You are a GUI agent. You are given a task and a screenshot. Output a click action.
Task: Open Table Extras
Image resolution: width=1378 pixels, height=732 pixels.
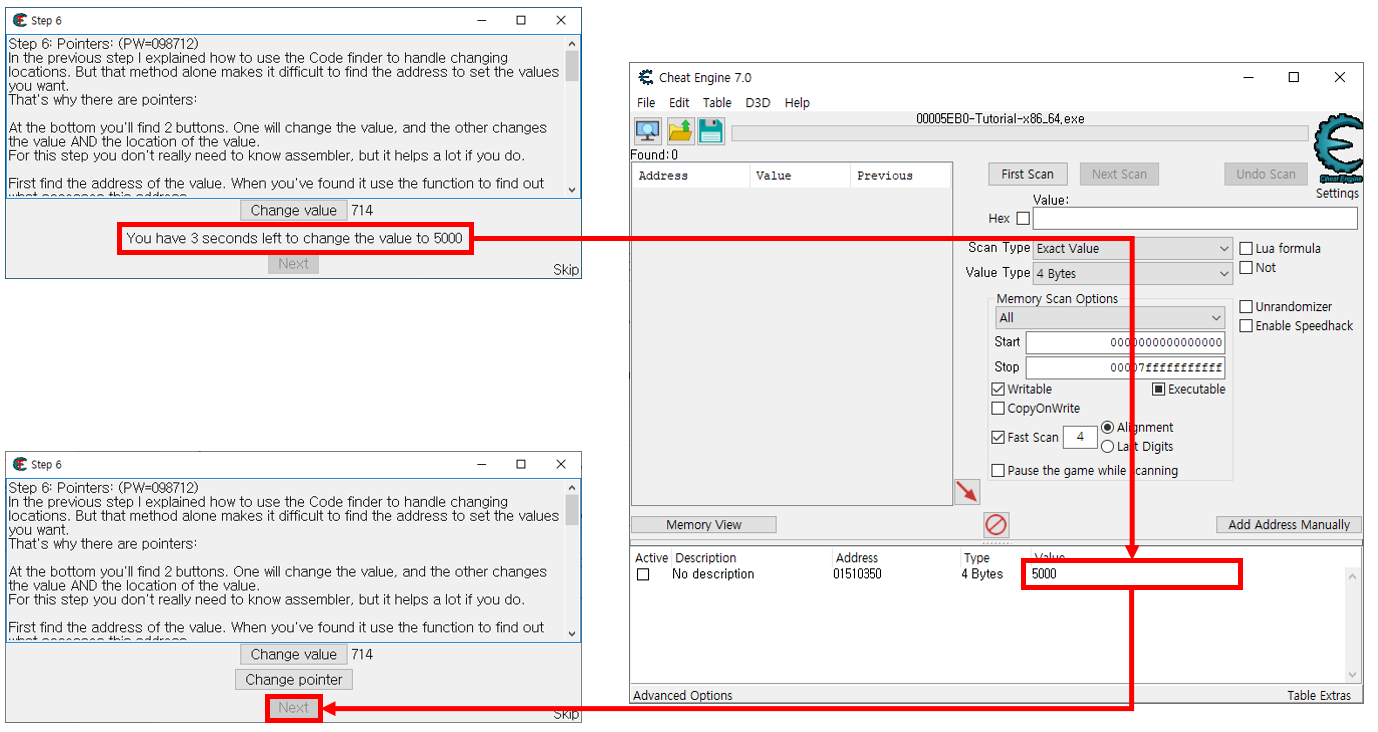click(x=1318, y=695)
